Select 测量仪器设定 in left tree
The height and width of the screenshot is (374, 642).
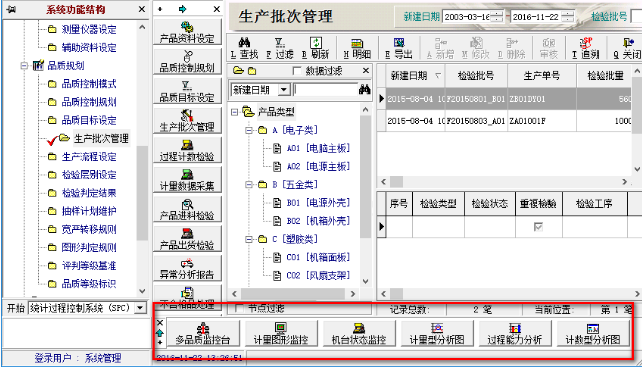[x=89, y=29]
